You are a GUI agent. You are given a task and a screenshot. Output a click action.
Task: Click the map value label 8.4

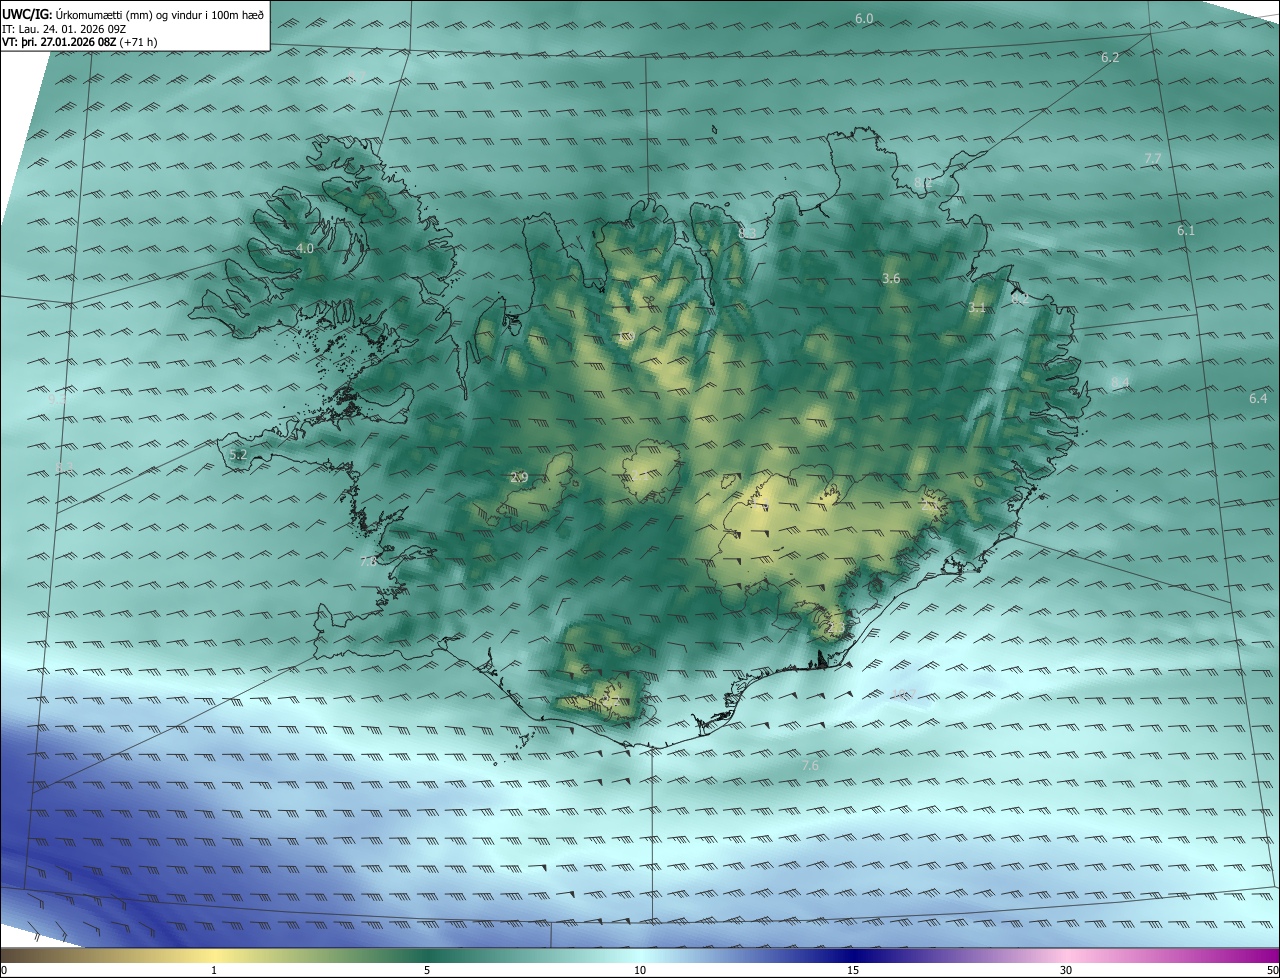(x=1120, y=383)
